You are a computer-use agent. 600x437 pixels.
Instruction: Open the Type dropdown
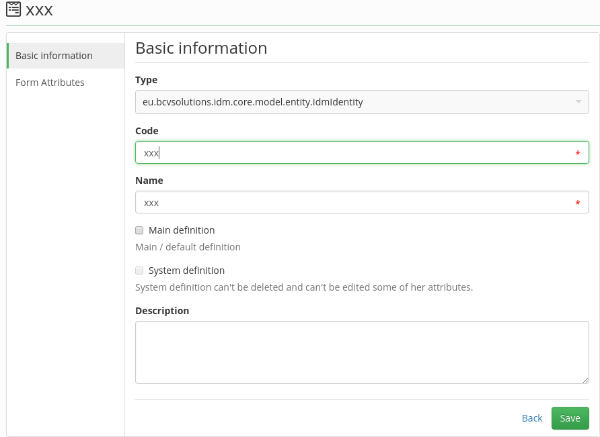(x=362, y=102)
